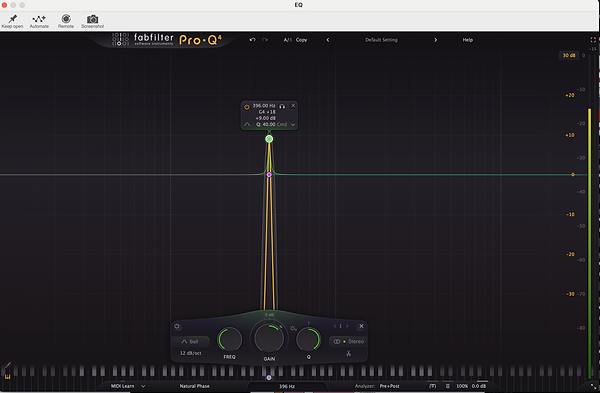Viewport: 600px width, 393px height.
Task: Click the FabFilter Pro-Q 4 logo
Action: (167, 39)
